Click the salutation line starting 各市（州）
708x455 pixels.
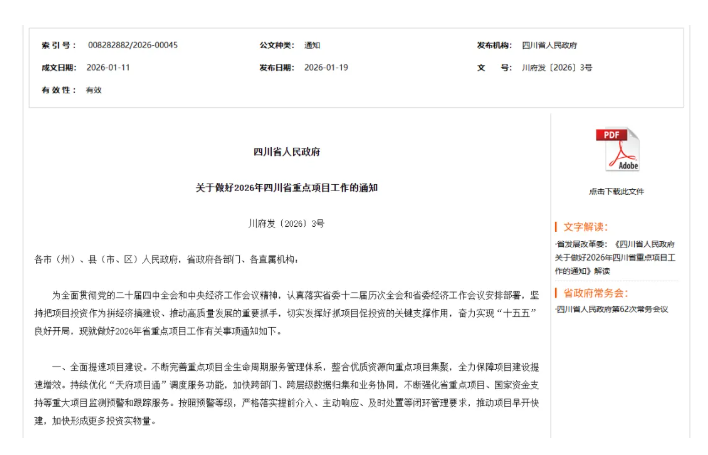[x=166, y=259]
